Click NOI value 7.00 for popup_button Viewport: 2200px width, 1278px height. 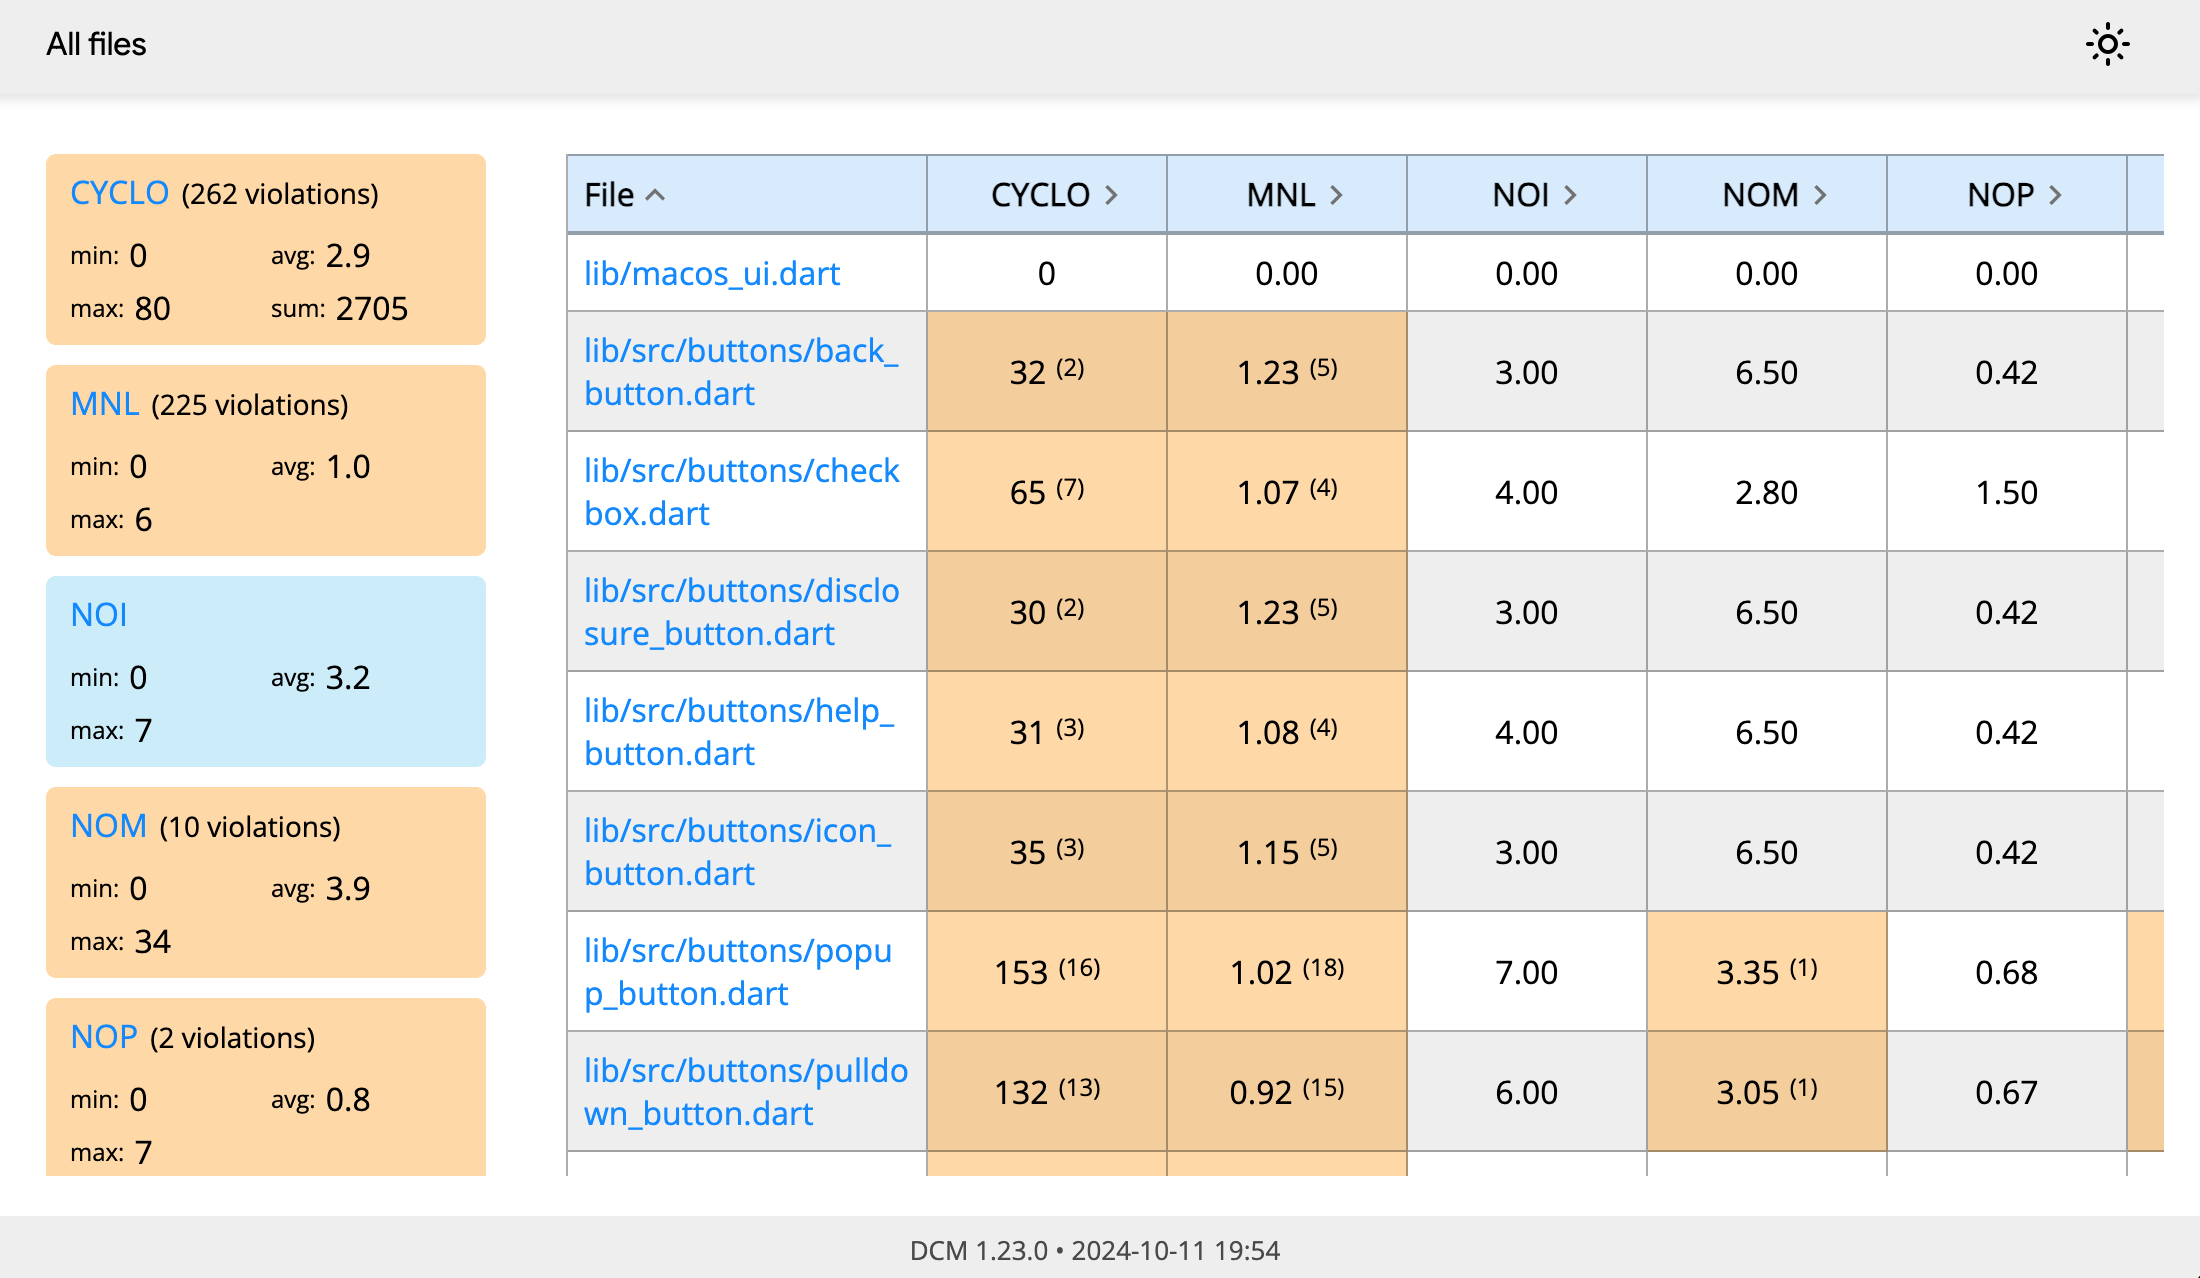(1527, 971)
